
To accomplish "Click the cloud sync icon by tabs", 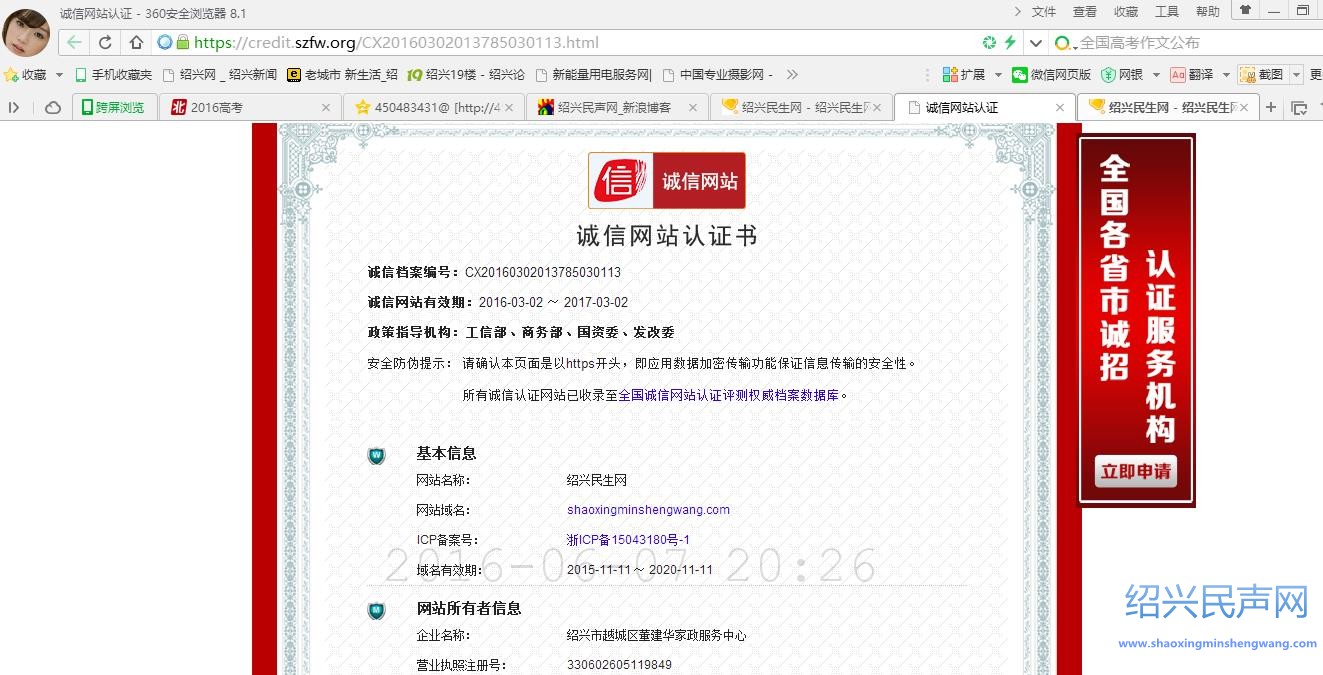I will coord(52,108).
